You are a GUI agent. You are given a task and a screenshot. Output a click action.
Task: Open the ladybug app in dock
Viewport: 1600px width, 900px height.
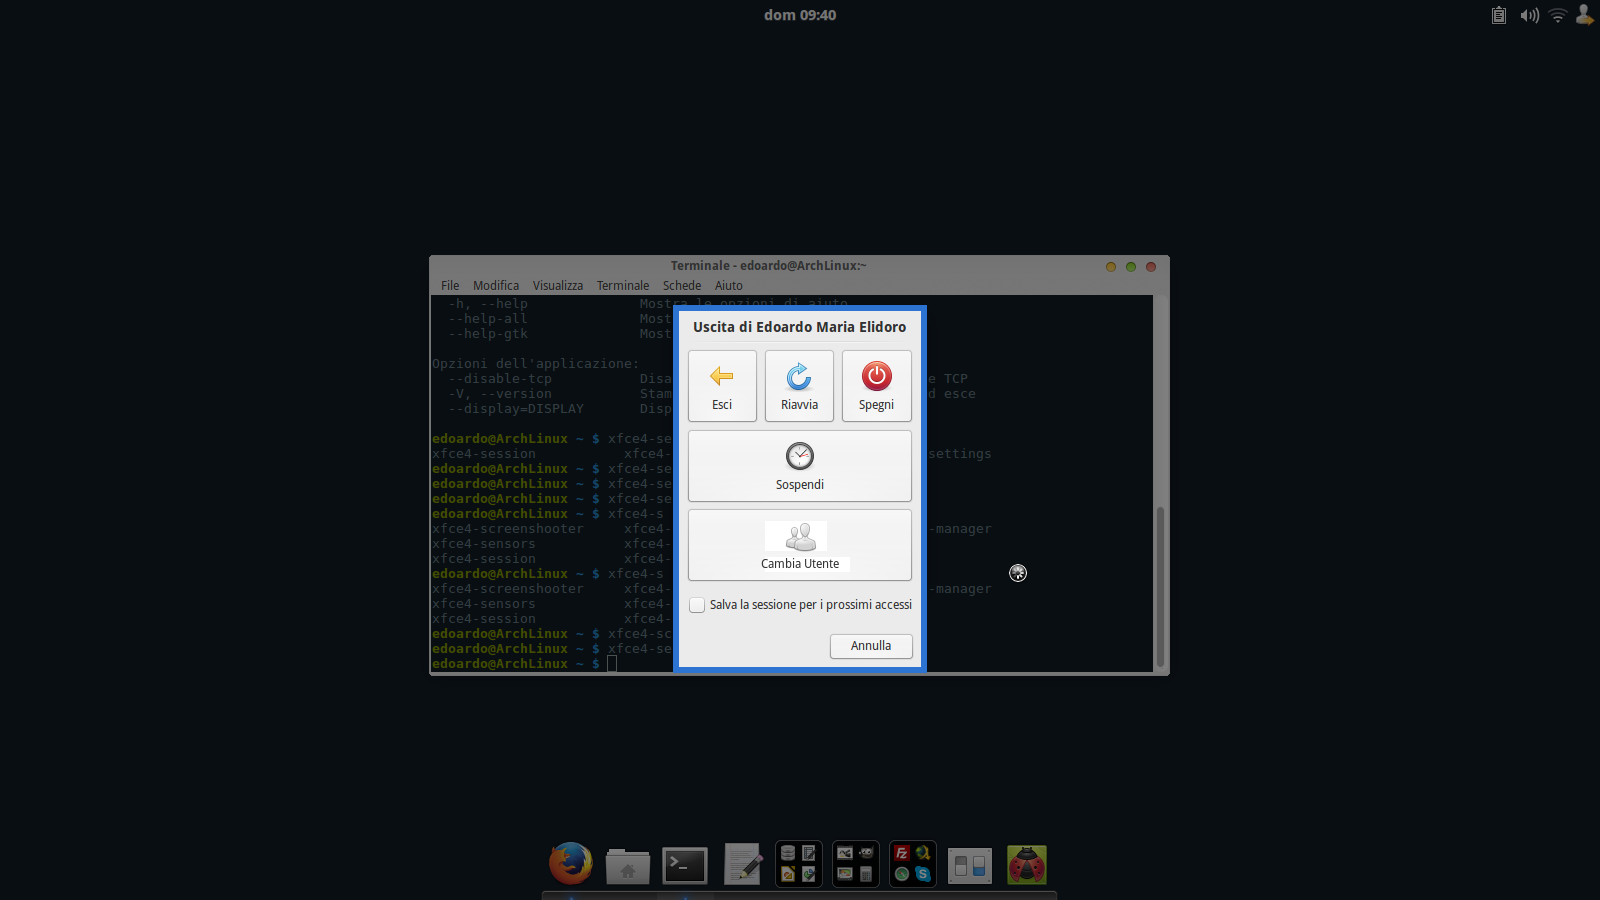[1026, 865]
